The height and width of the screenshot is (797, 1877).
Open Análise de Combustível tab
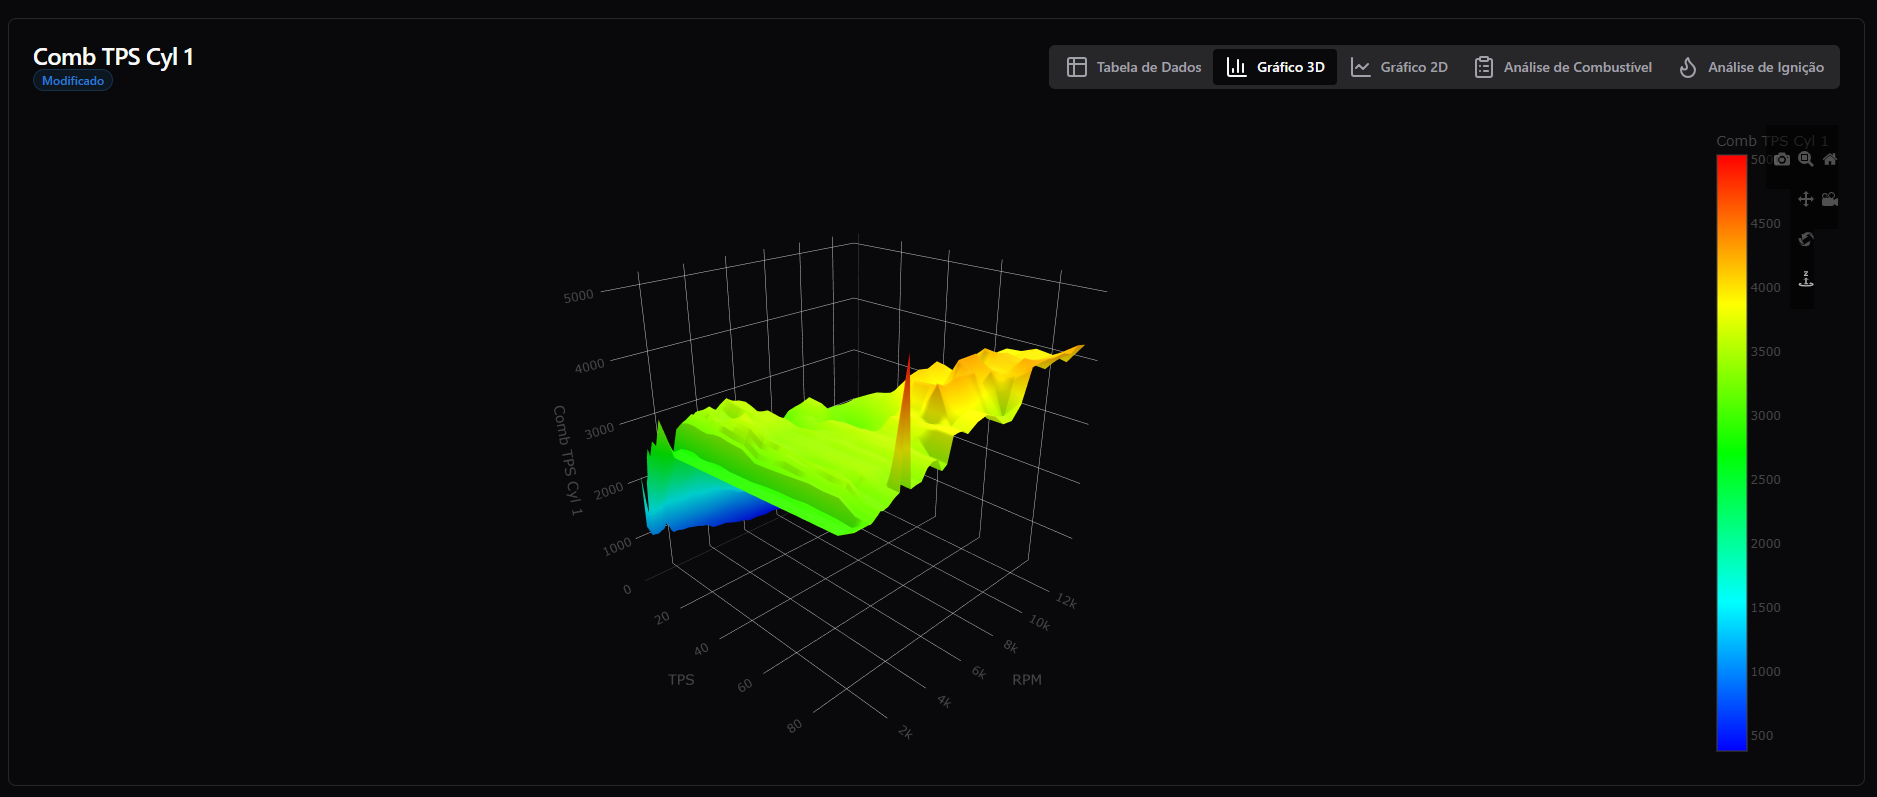point(1563,67)
